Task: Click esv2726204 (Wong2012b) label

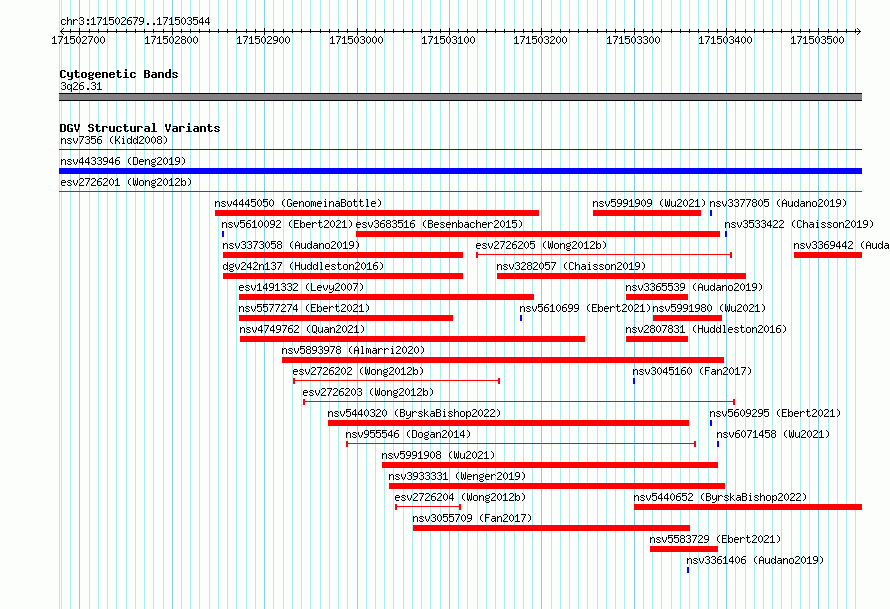Action: tap(460, 497)
